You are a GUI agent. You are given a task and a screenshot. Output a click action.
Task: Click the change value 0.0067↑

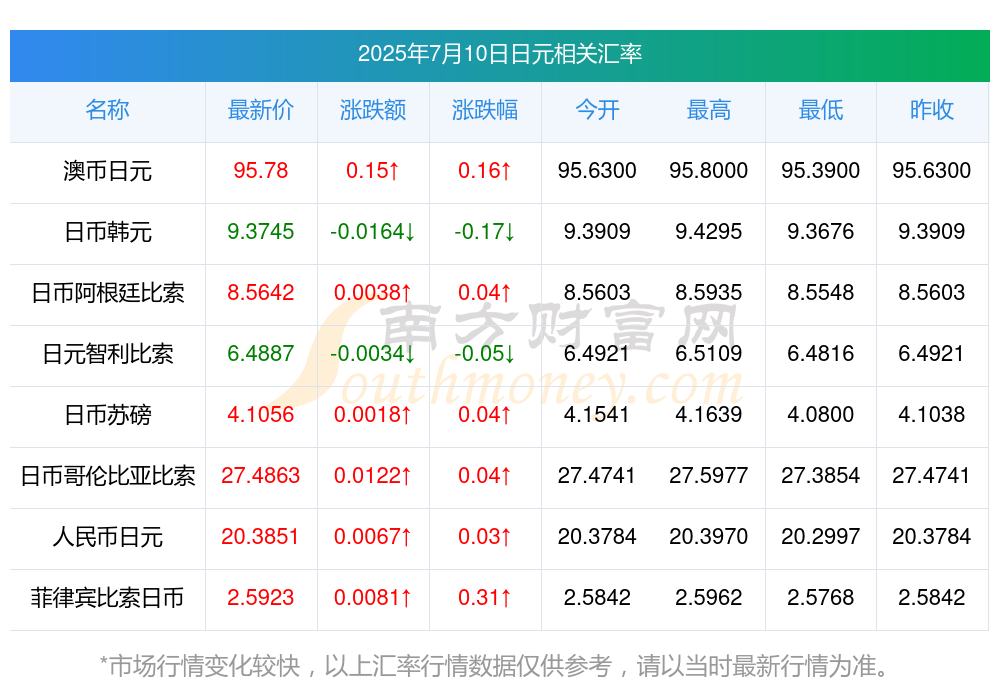tap(372, 536)
